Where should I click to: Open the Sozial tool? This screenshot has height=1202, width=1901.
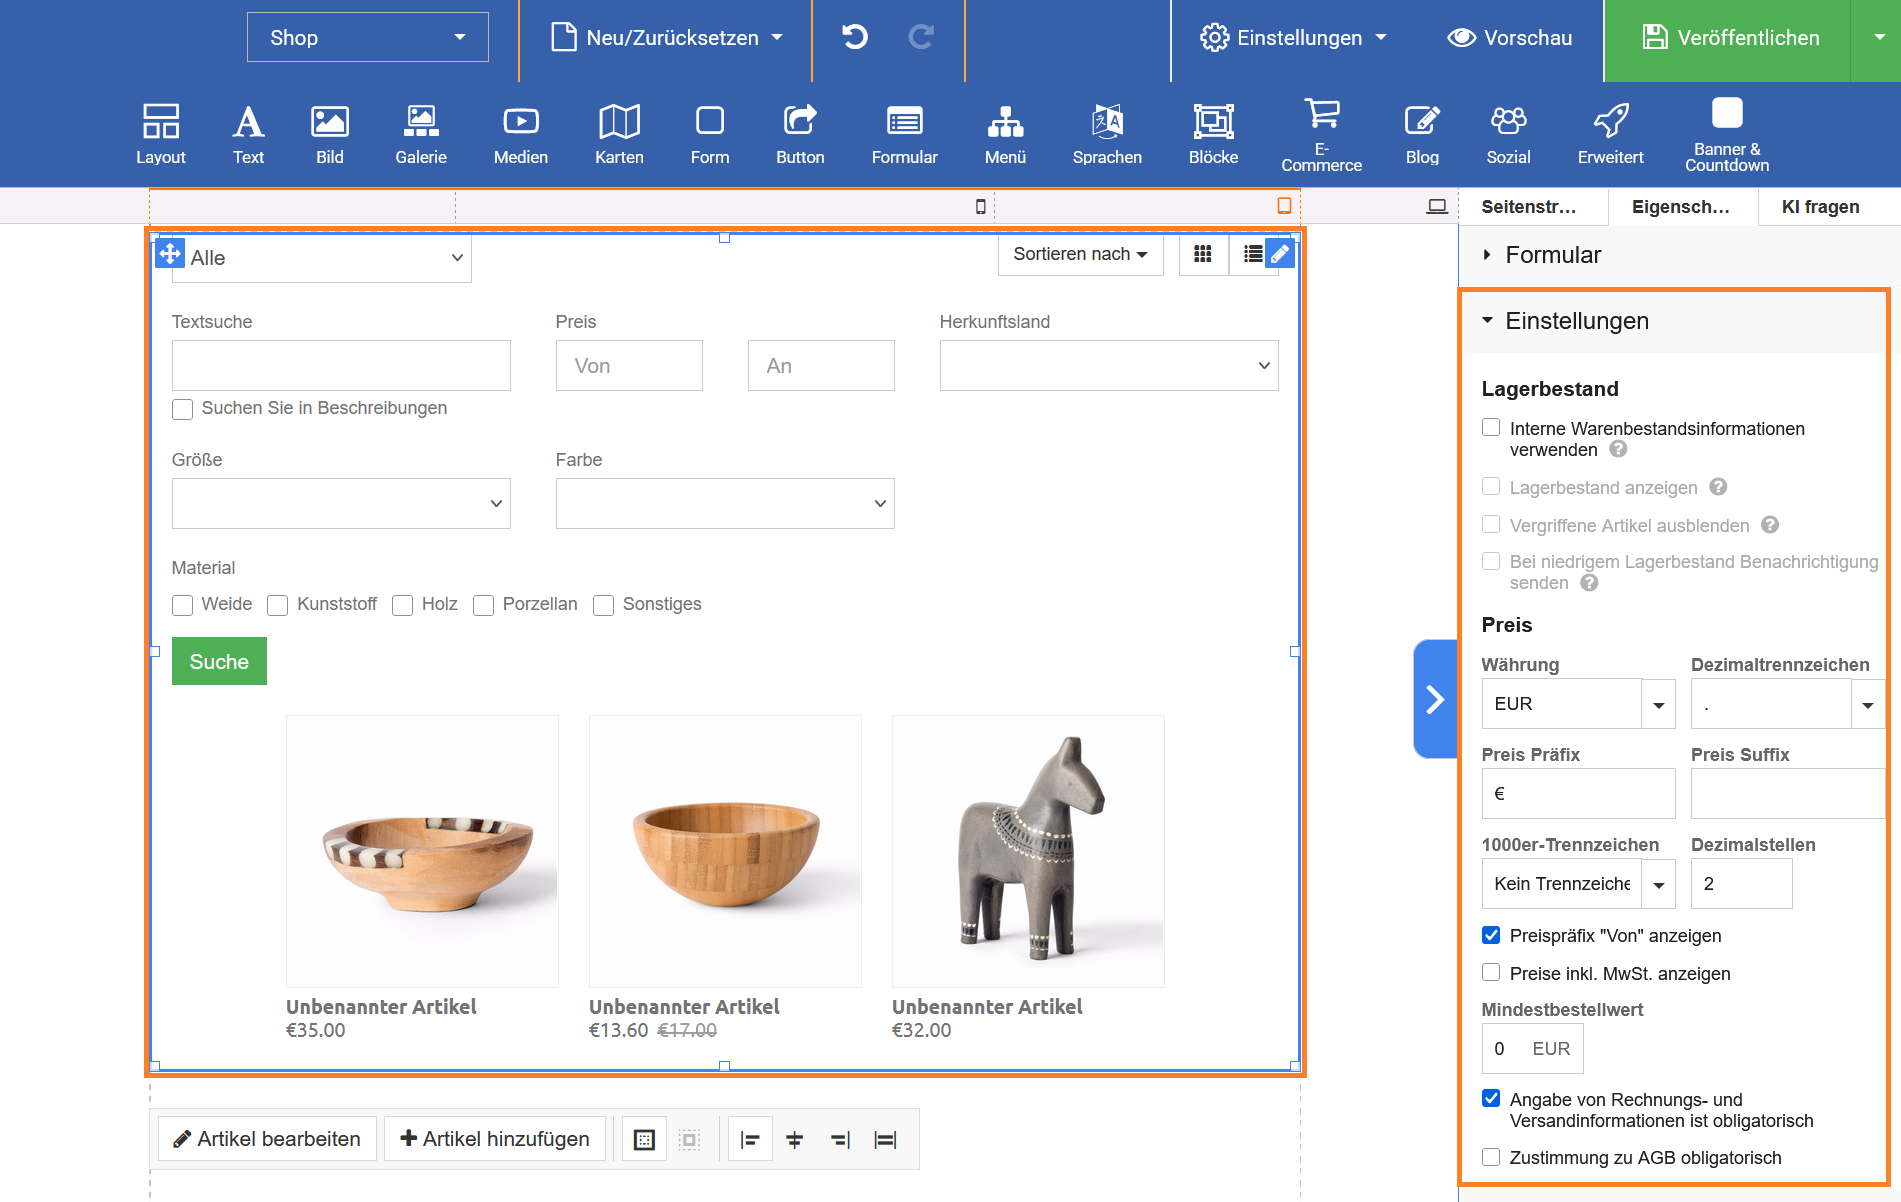(1508, 134)
